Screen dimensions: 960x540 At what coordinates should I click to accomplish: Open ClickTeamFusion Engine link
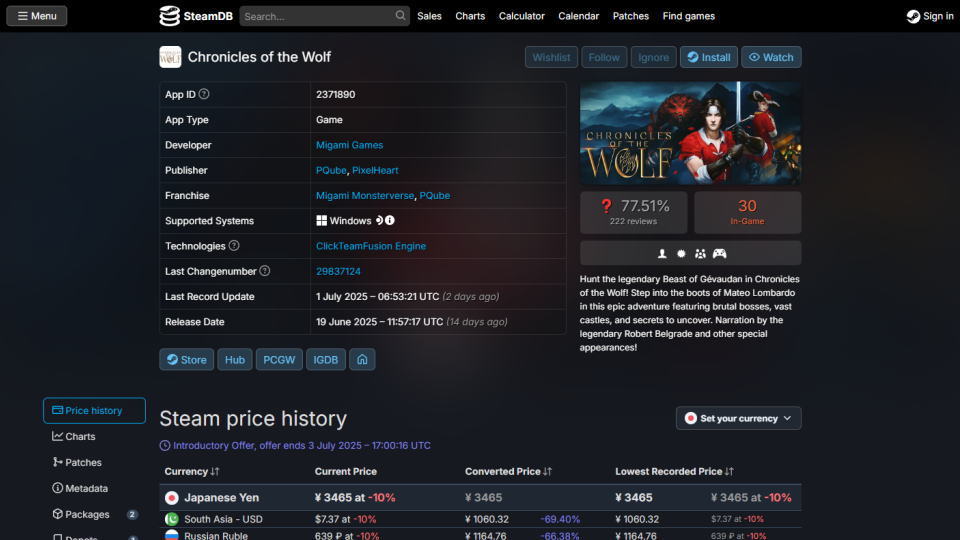(x=371, y=246)
